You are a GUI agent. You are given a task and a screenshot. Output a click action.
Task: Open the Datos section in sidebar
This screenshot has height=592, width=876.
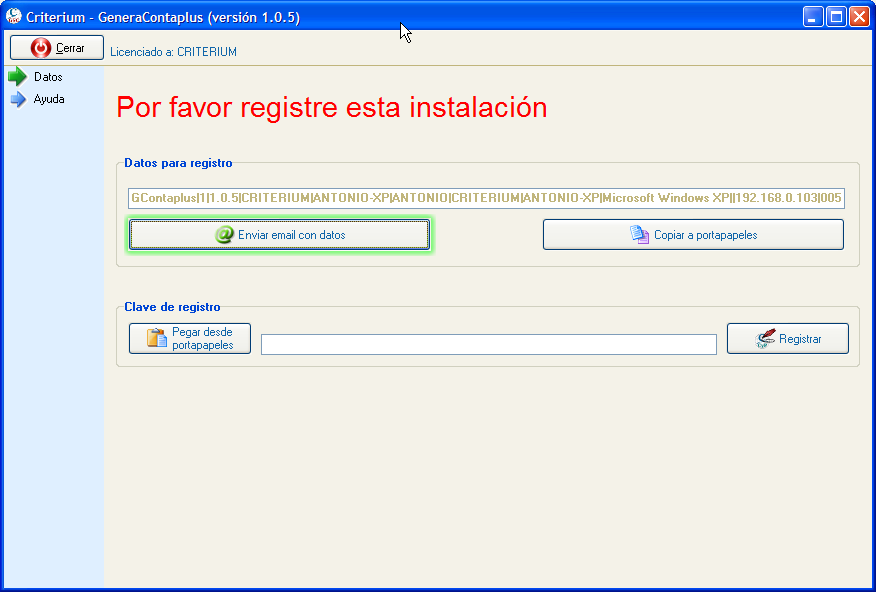pyautogui.click(x=48, y=77)
